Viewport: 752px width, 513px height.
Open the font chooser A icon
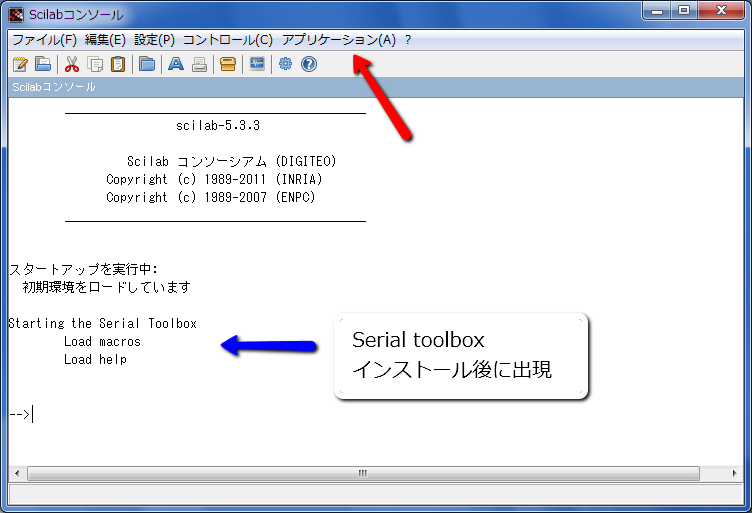tap(176, 64)
